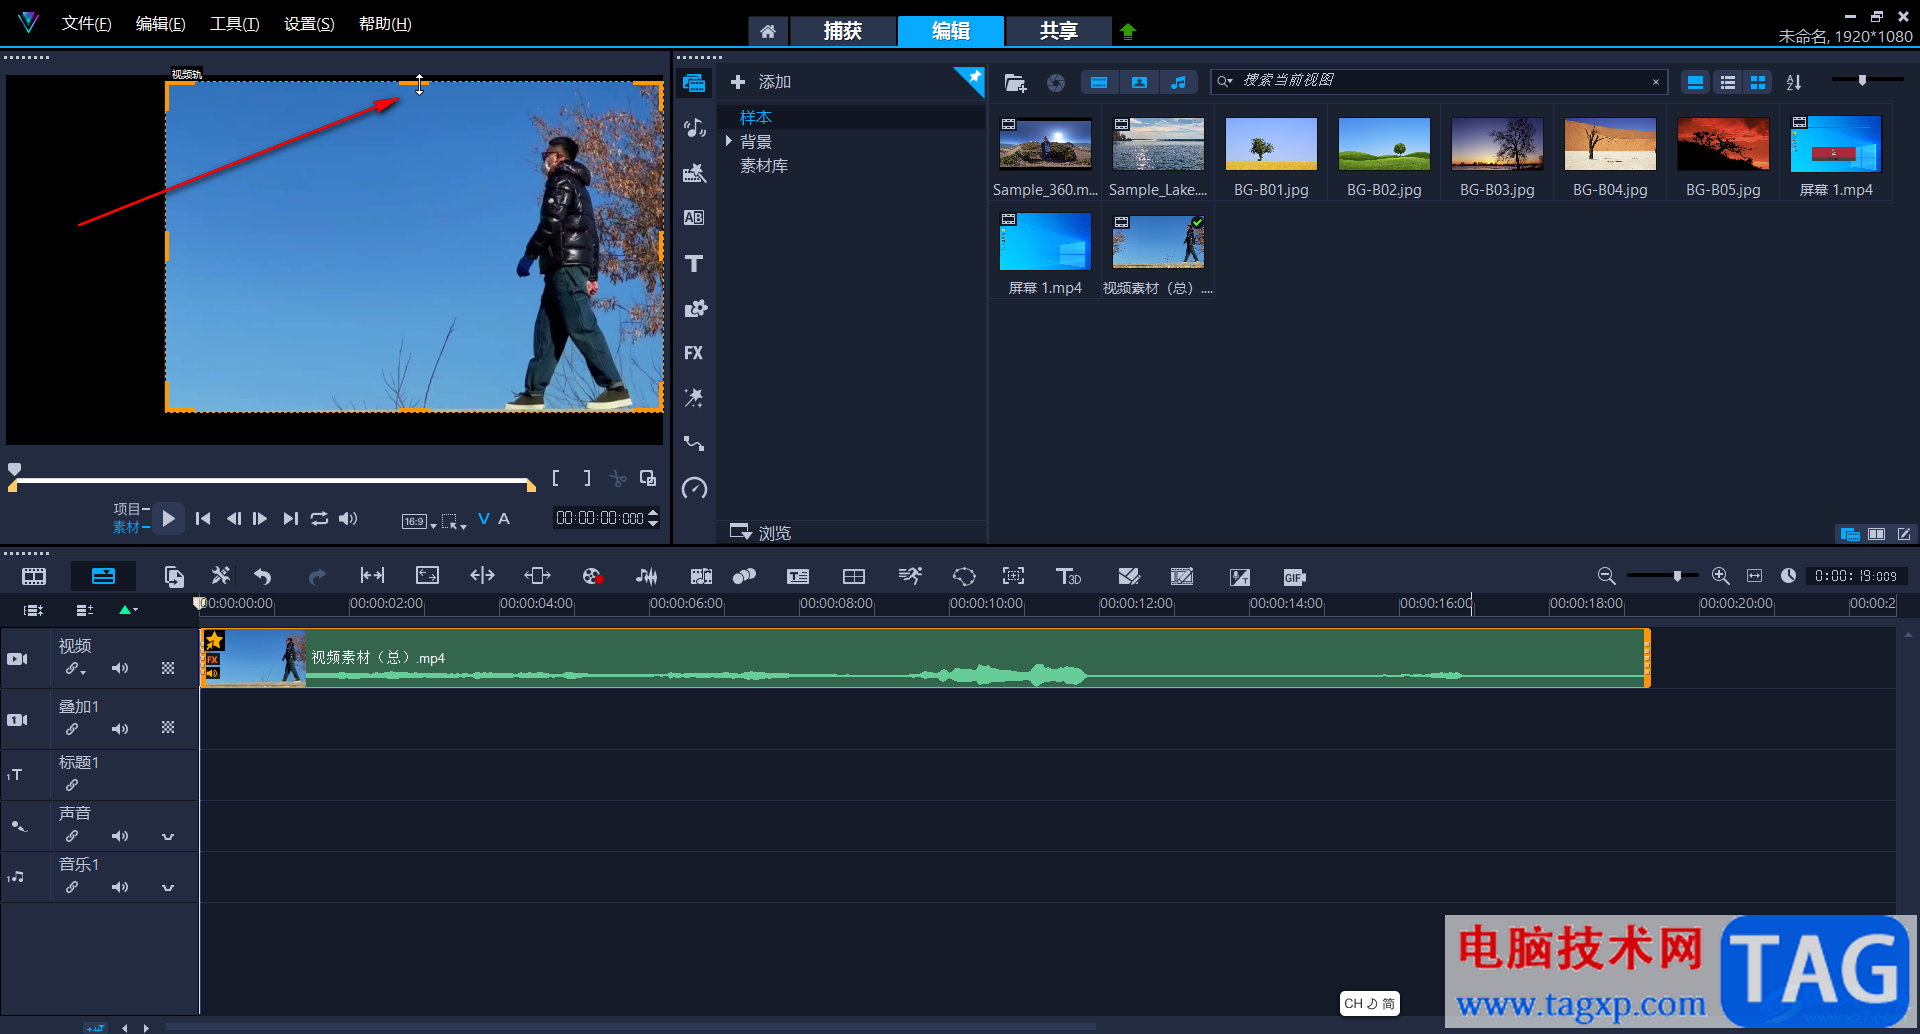
Task: Expand the 声音 track options chevron
Action: click(168, 836)
